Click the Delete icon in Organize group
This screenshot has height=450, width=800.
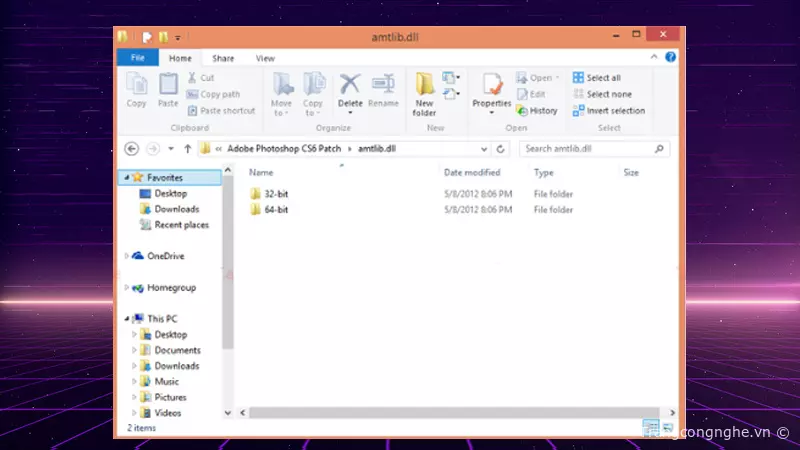point(350,89)
